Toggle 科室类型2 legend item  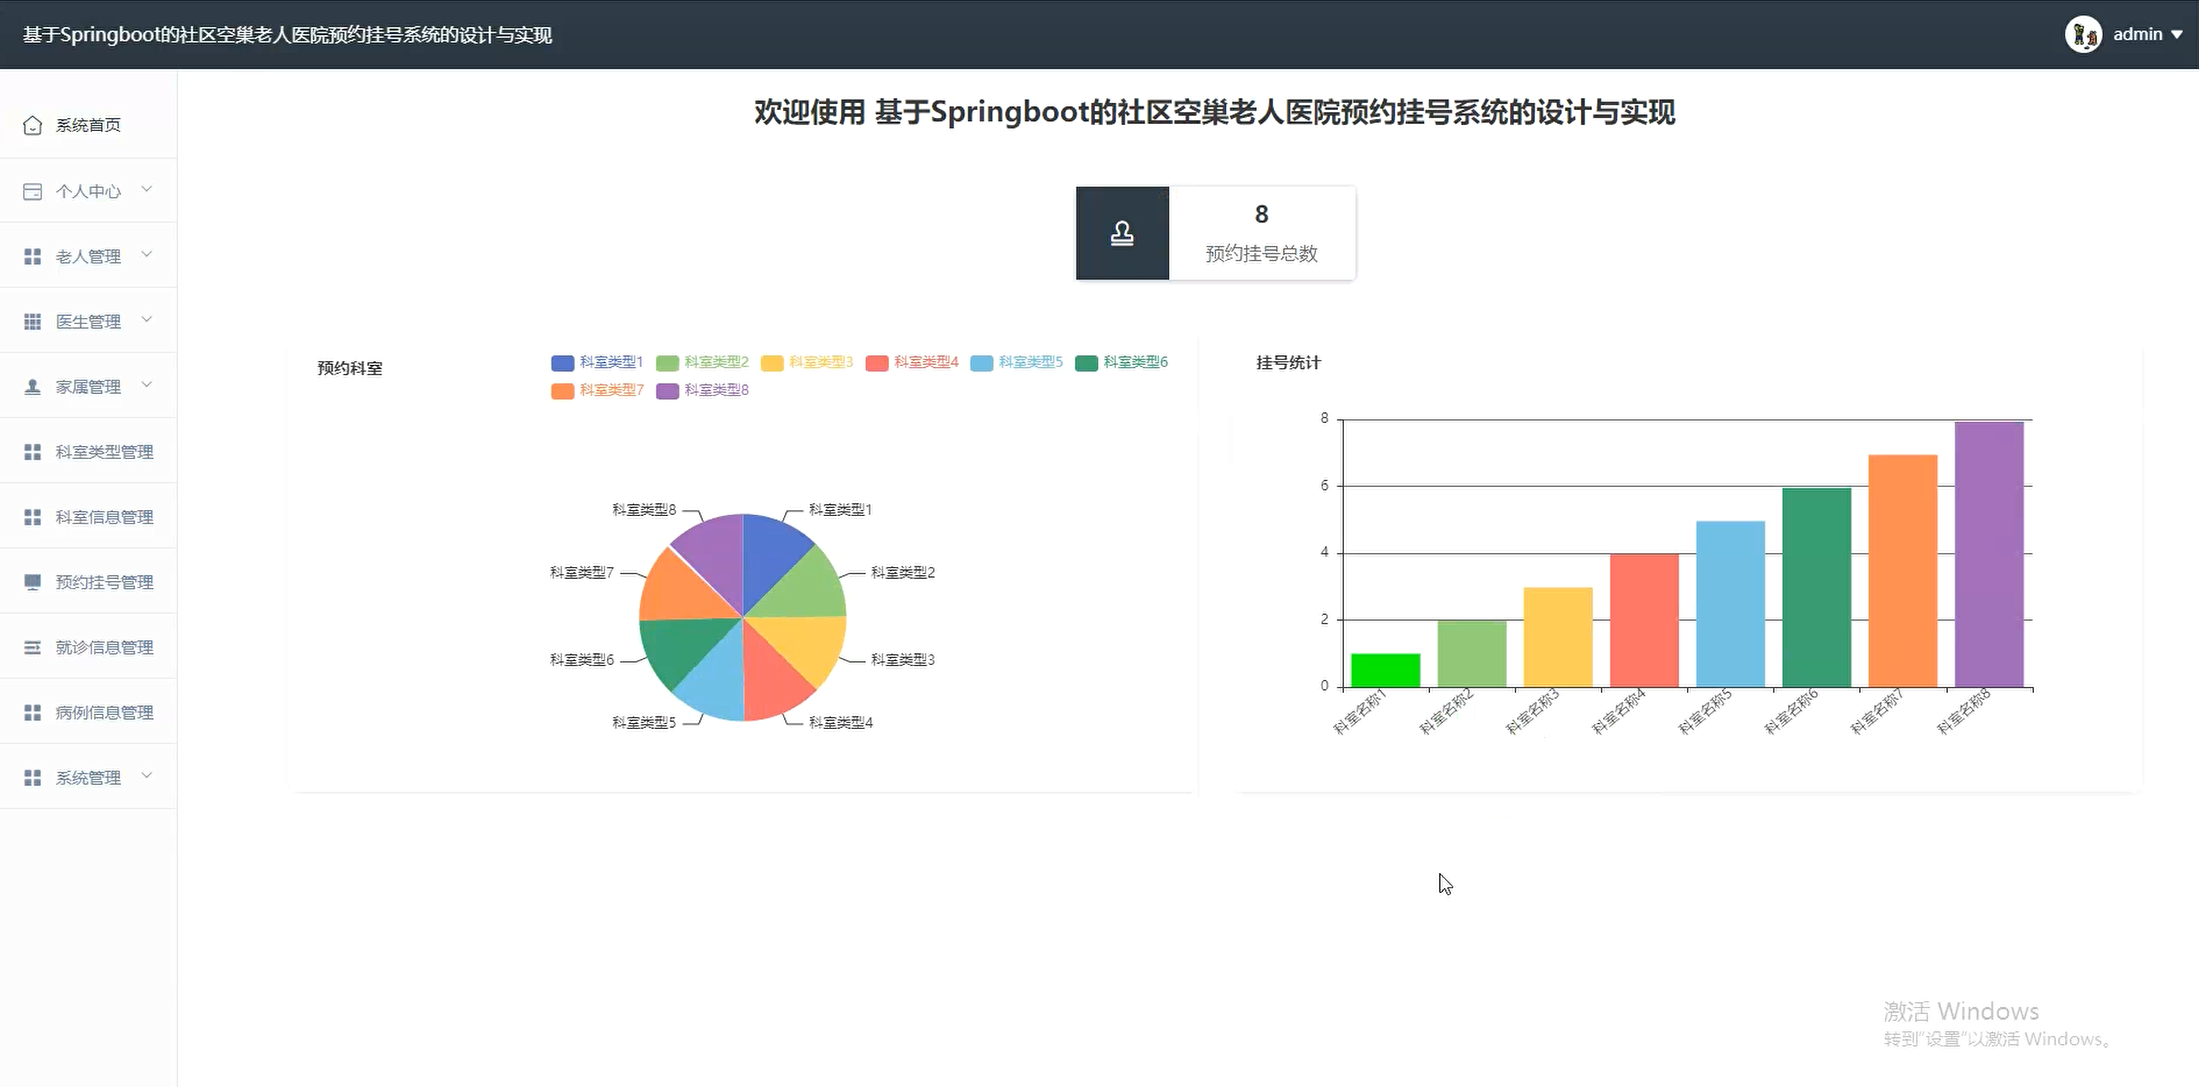[702, 362]
